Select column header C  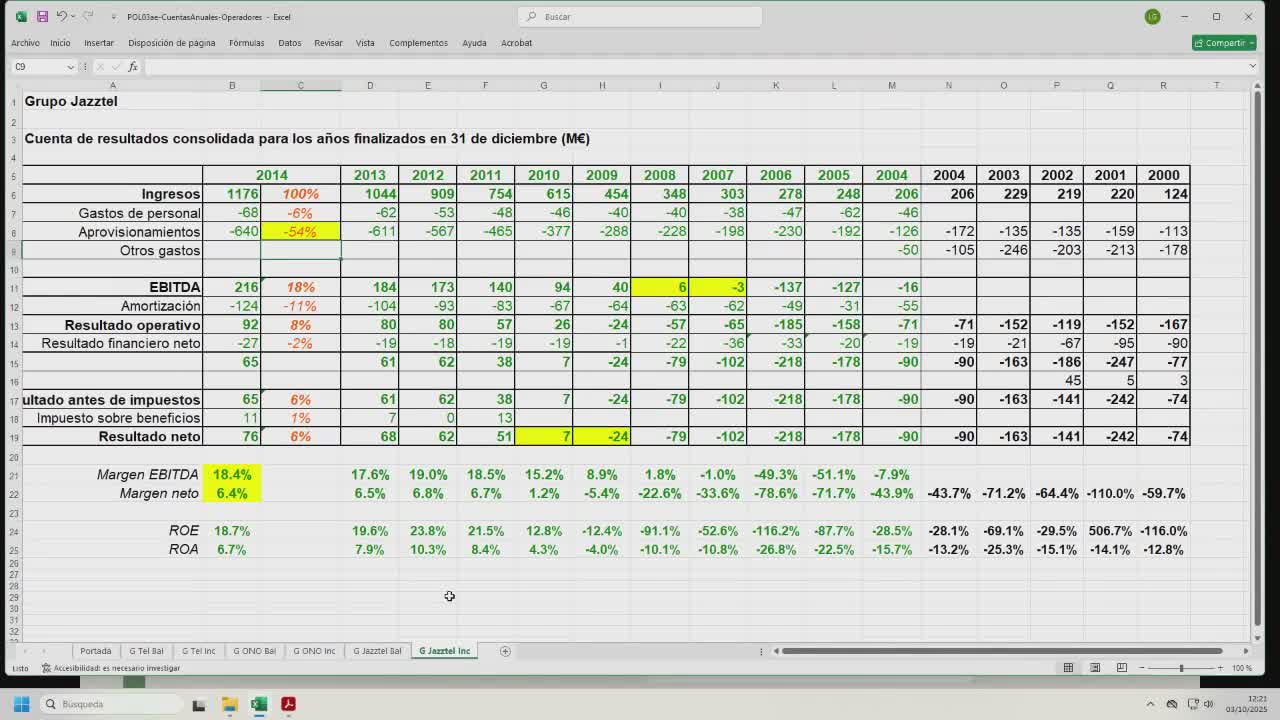(x=300, y=86)
